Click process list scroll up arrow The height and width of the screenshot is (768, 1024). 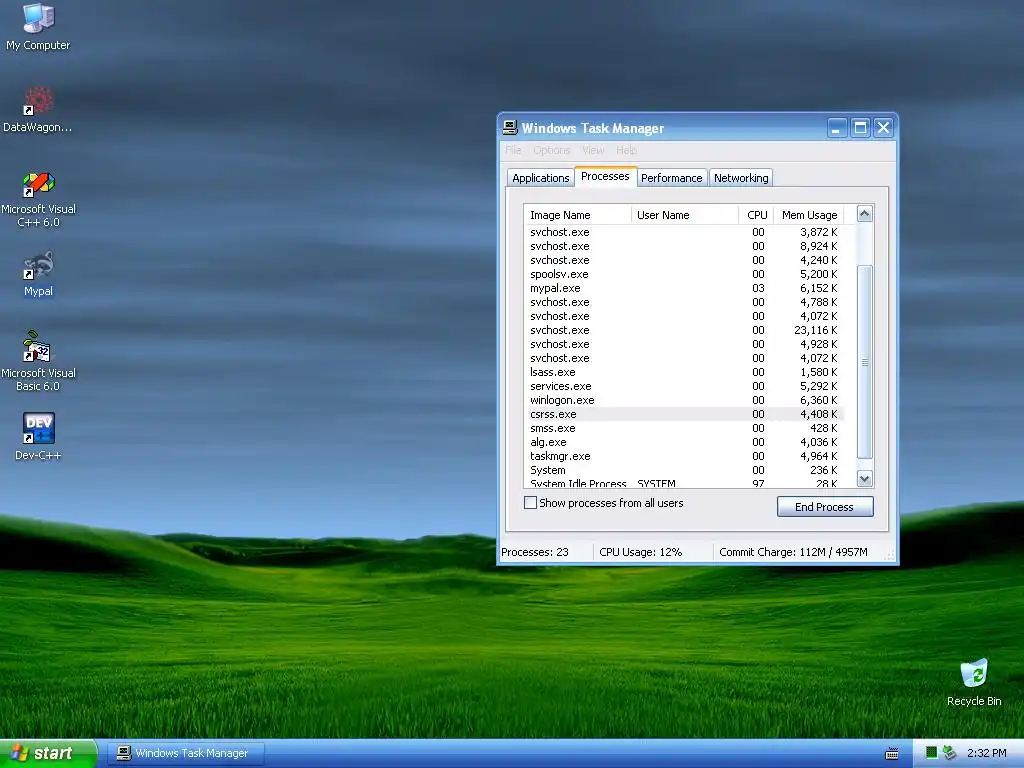point(865,214)
